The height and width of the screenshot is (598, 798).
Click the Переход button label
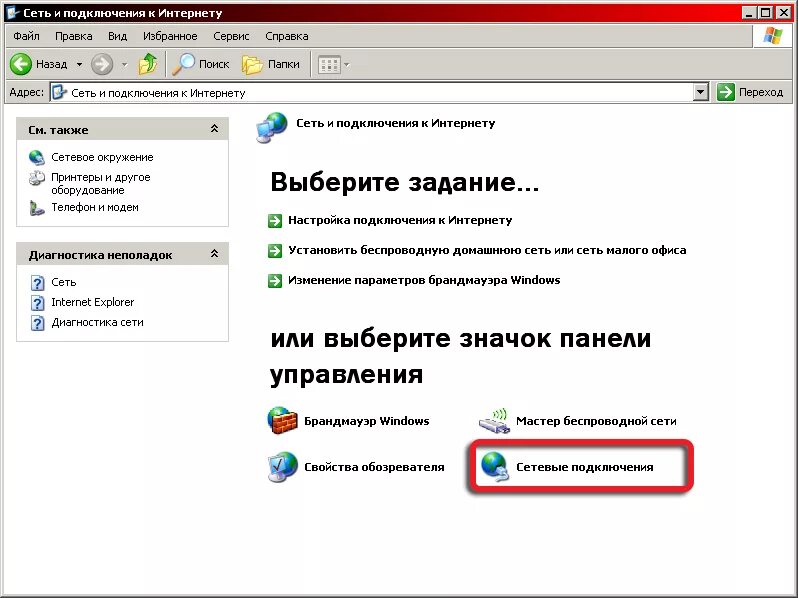tap(761, 92)
